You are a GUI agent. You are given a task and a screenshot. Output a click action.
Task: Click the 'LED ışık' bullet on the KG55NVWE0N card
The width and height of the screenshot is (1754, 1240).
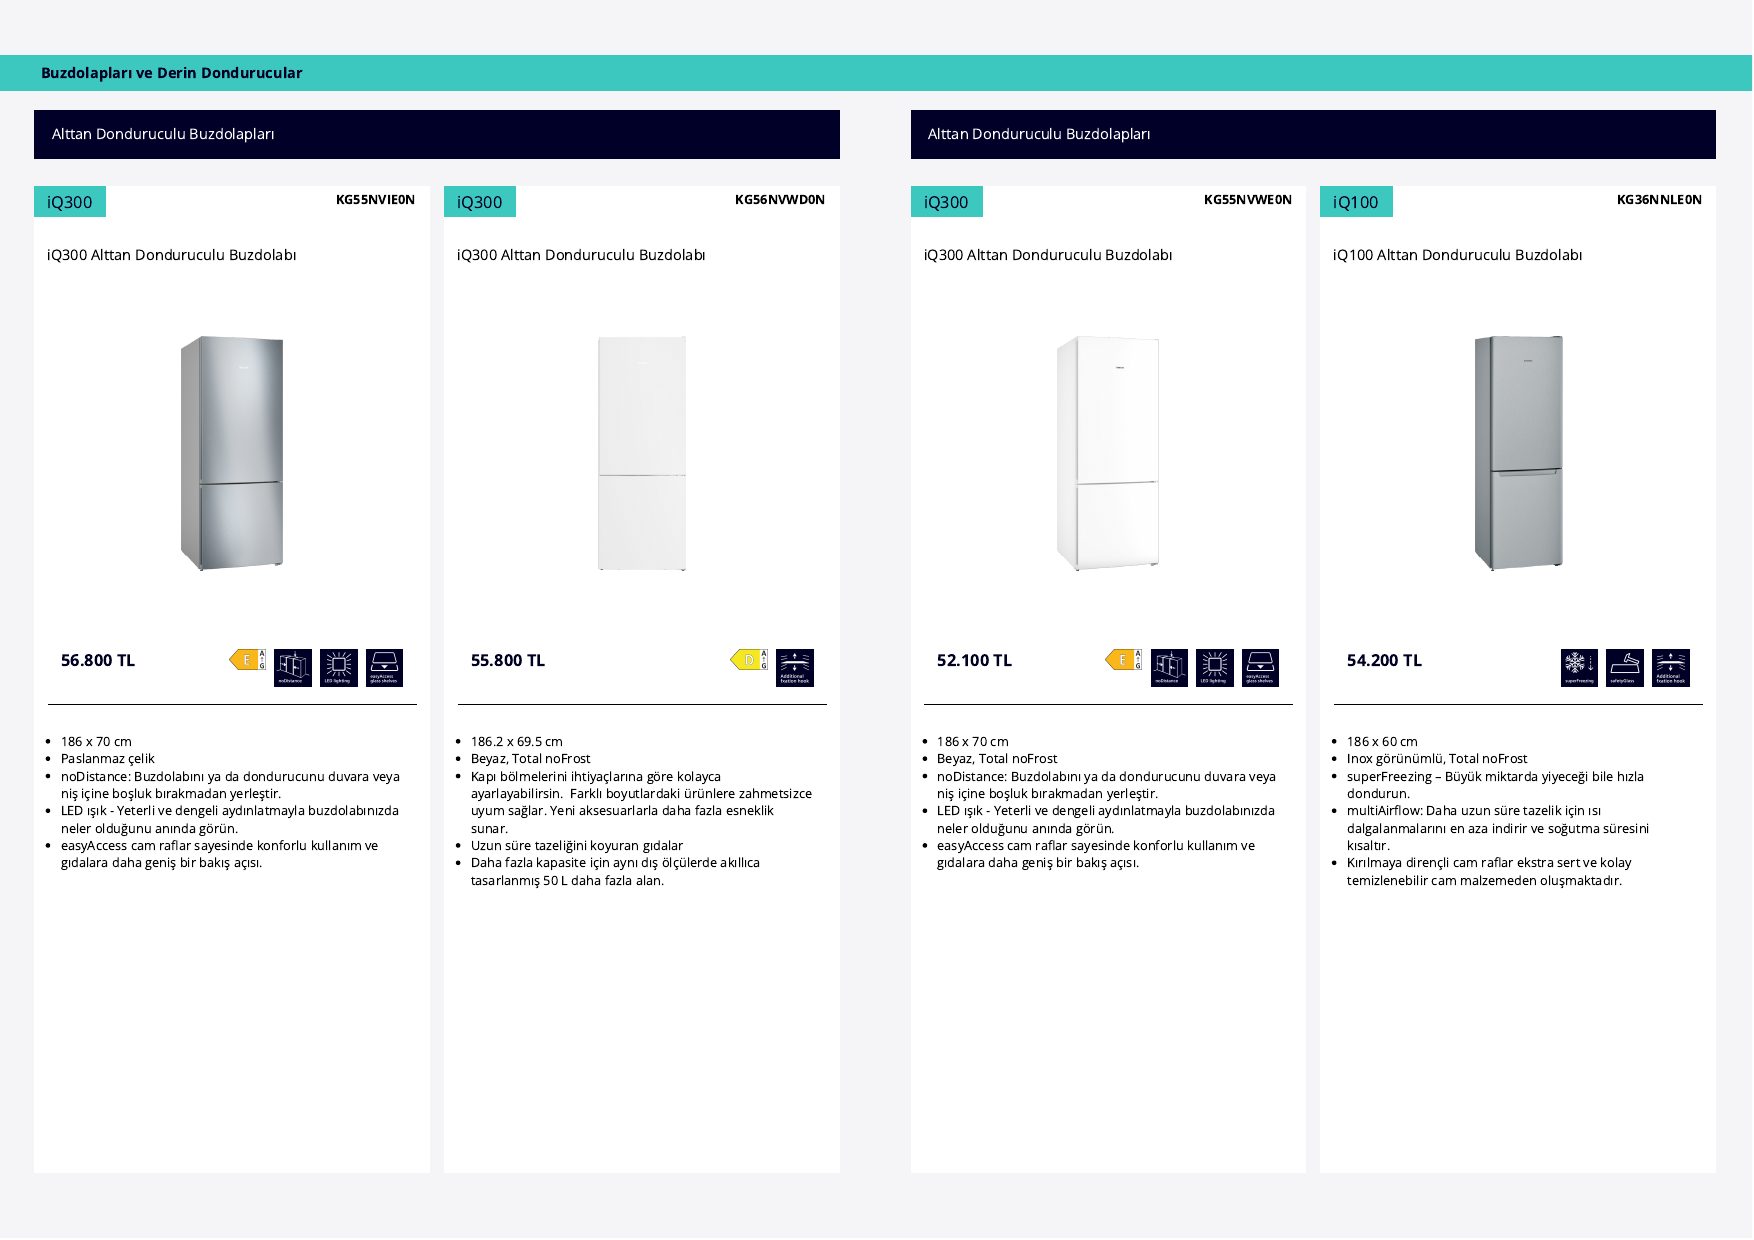click(1106, 820)
